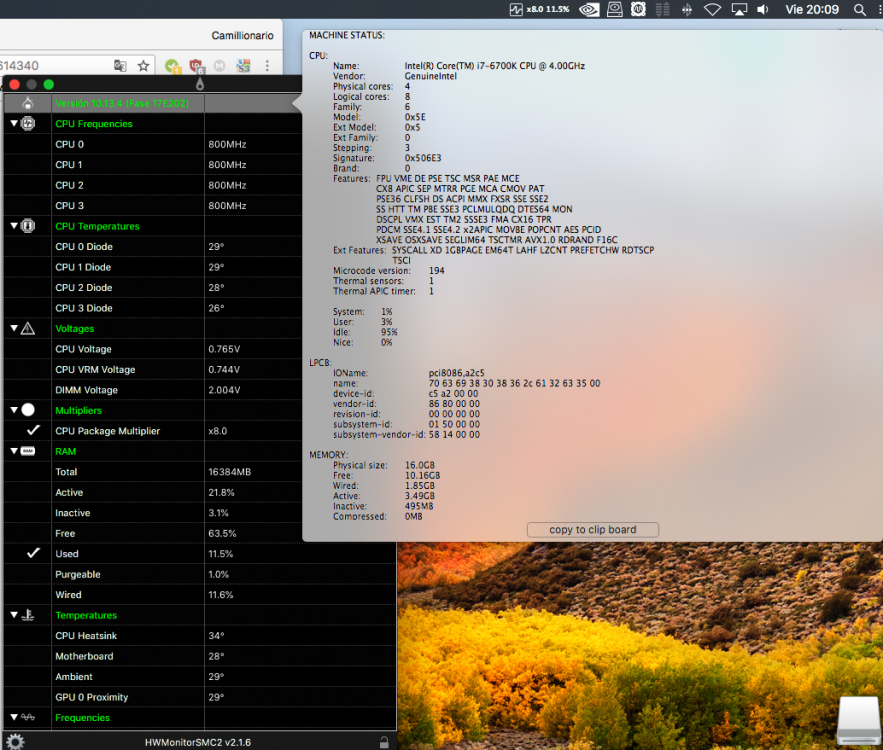The image size is (883, 750).
Task: Select the CPU 0 frequency row
Action: point(153,144)
